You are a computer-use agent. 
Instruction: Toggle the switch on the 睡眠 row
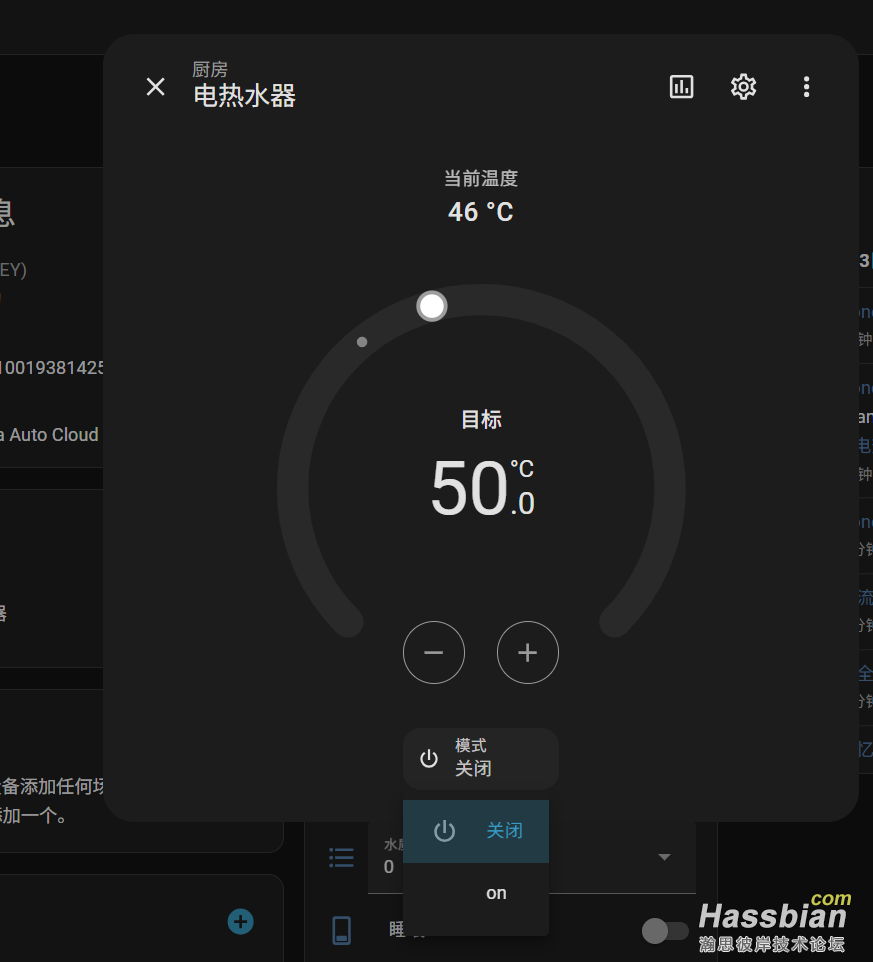tap(666, 931)
